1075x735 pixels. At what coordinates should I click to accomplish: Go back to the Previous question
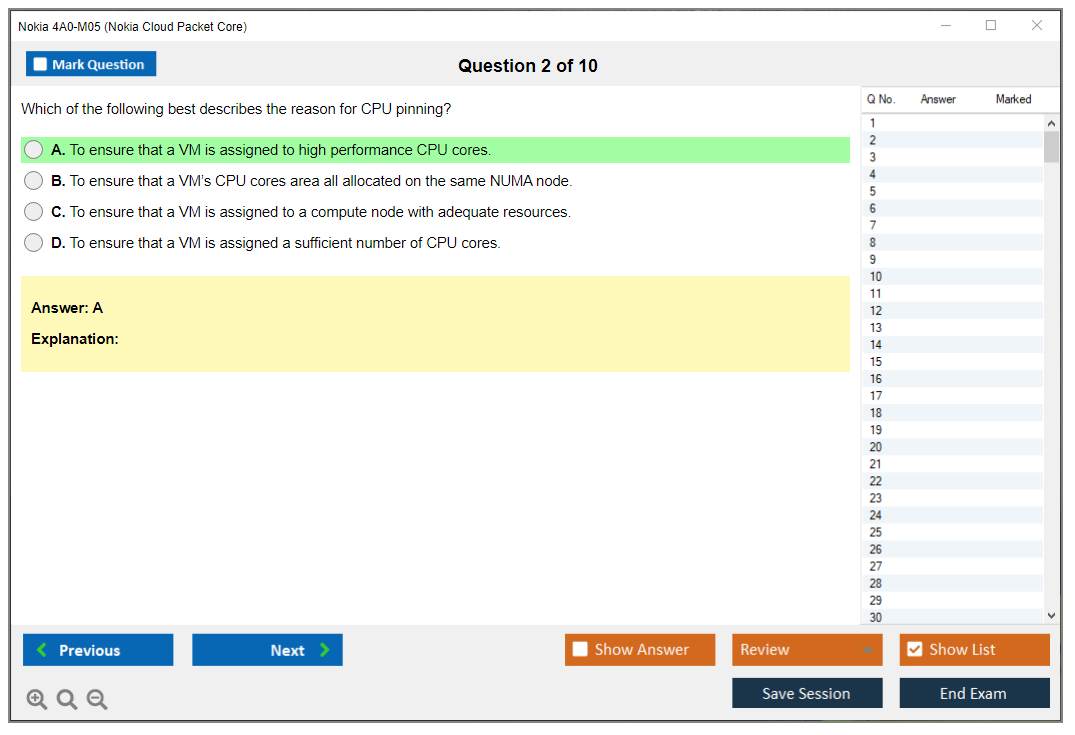[98, 650]
